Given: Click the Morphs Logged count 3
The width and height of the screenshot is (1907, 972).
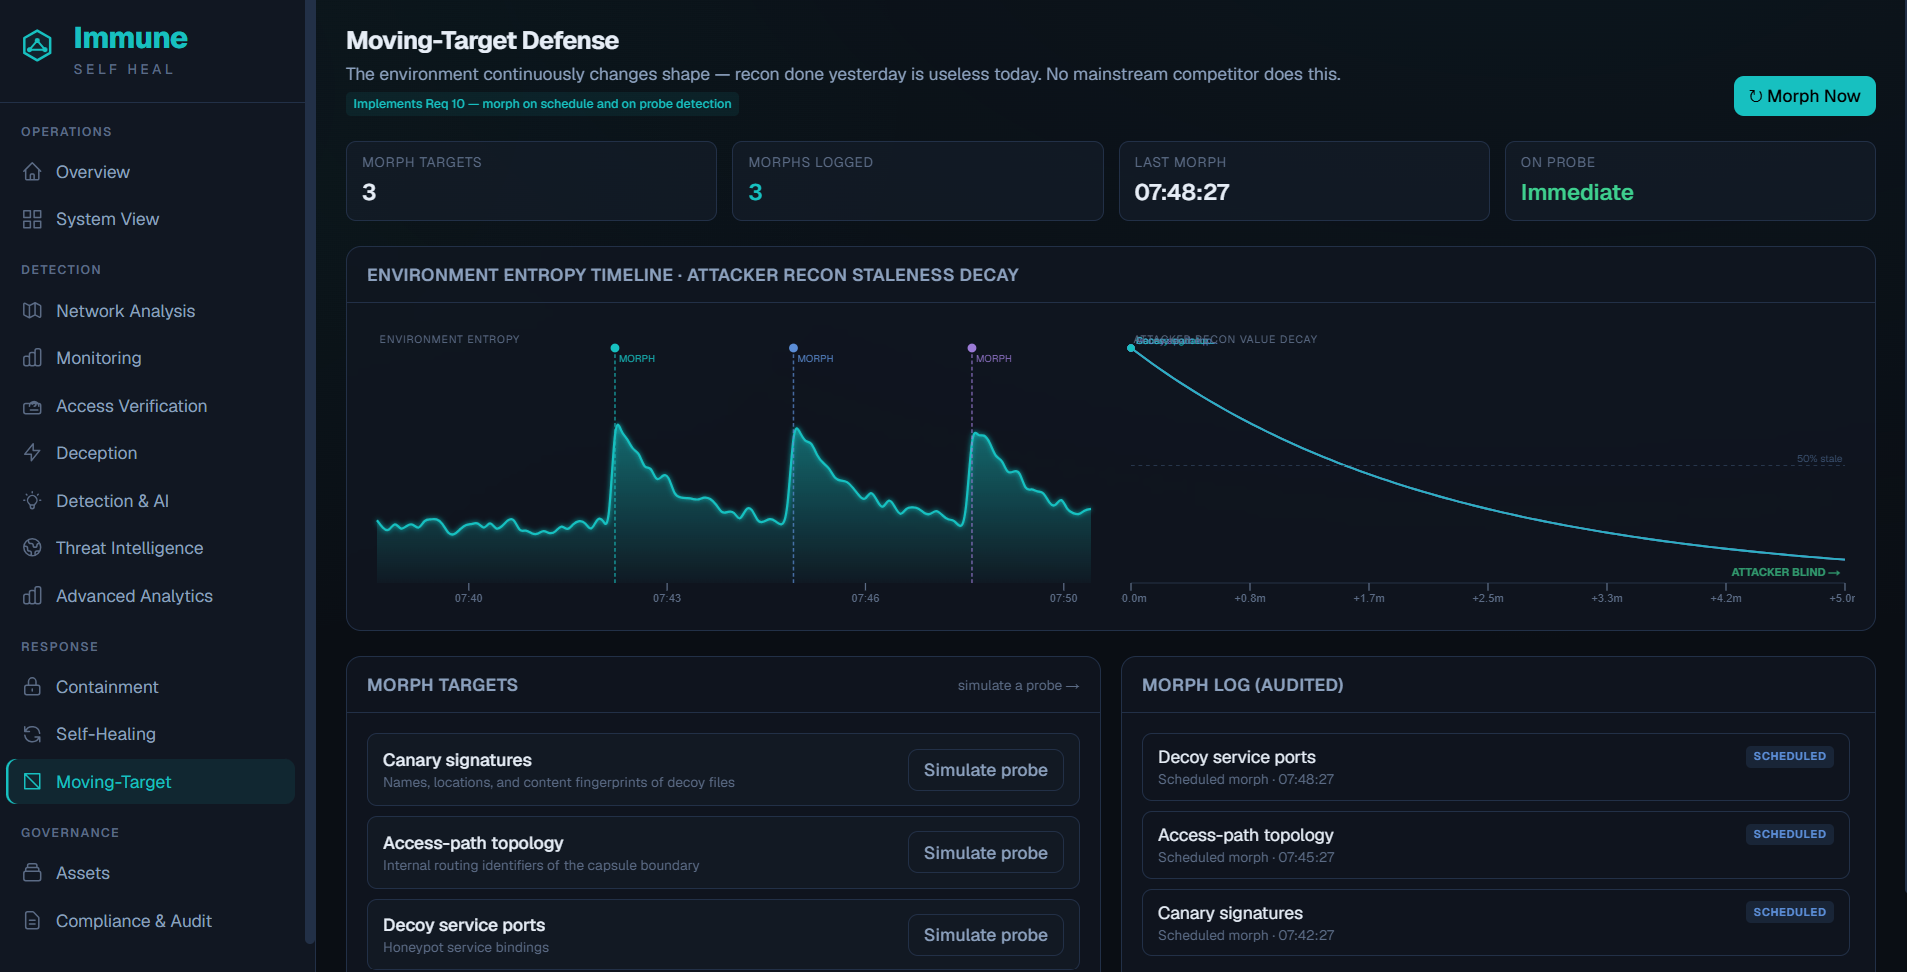Looking at the screenshot, I should (x=755, y=192).
